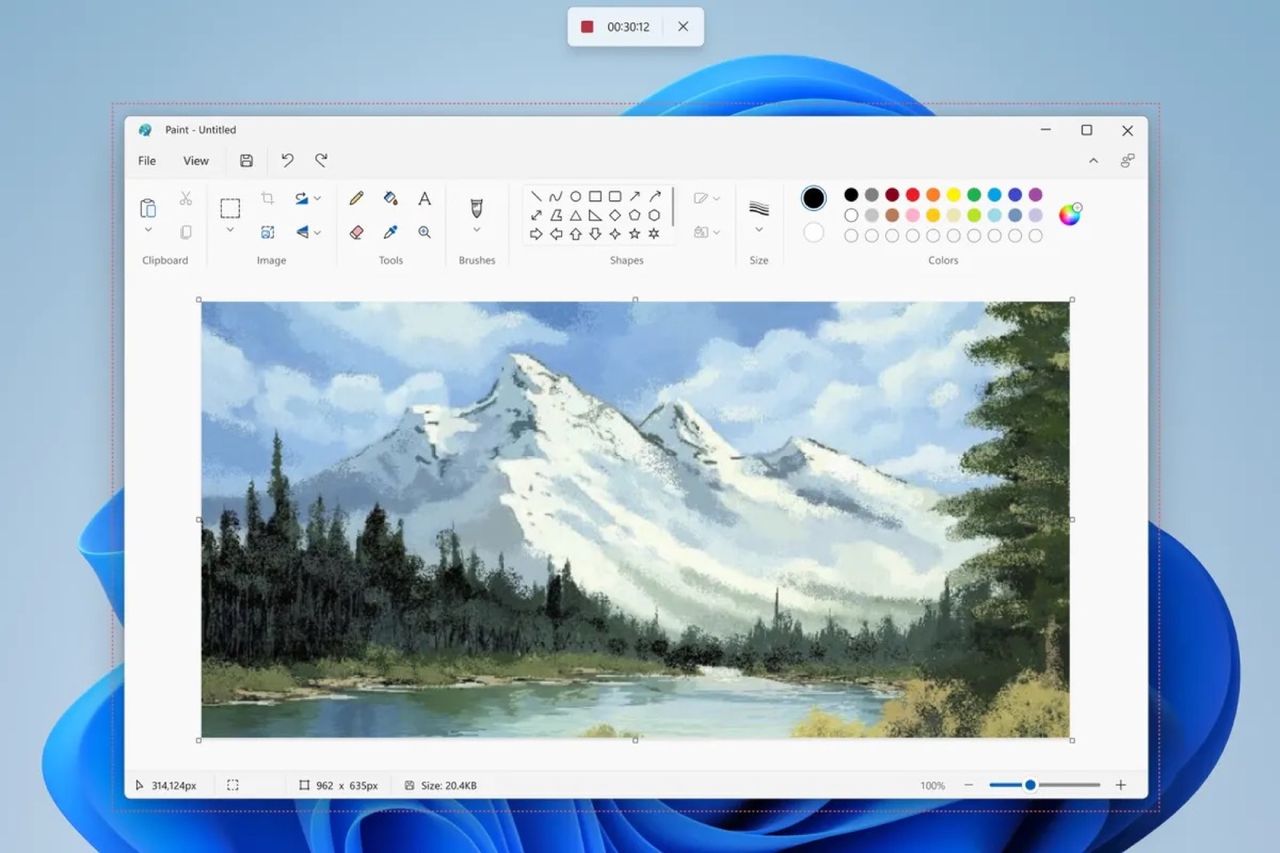
Task: Open the View menu
Action: [195, 160]
